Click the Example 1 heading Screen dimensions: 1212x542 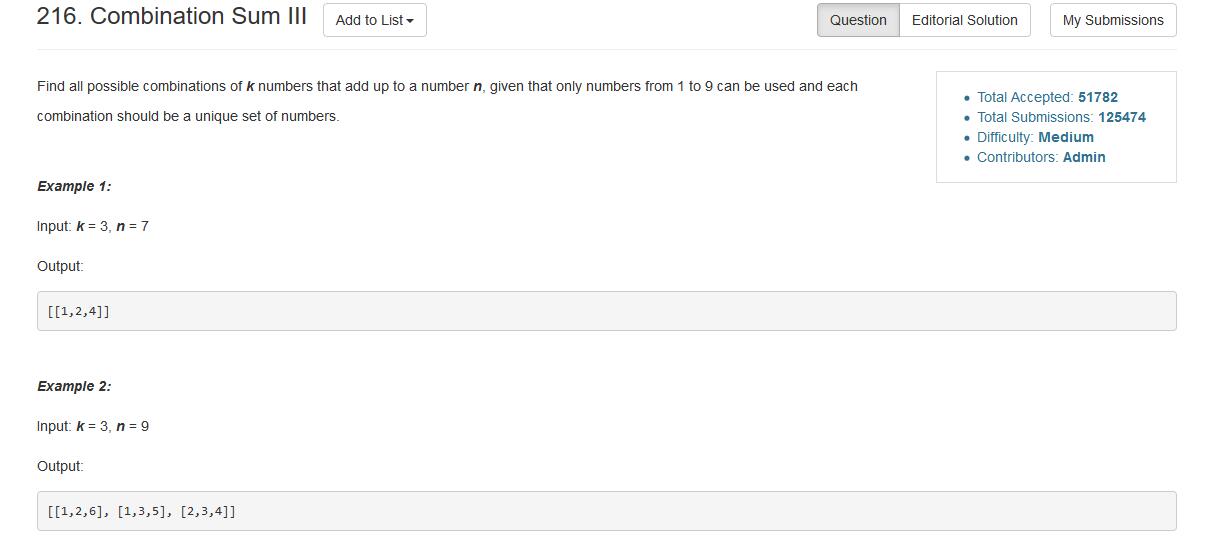[x=74, y=186]
